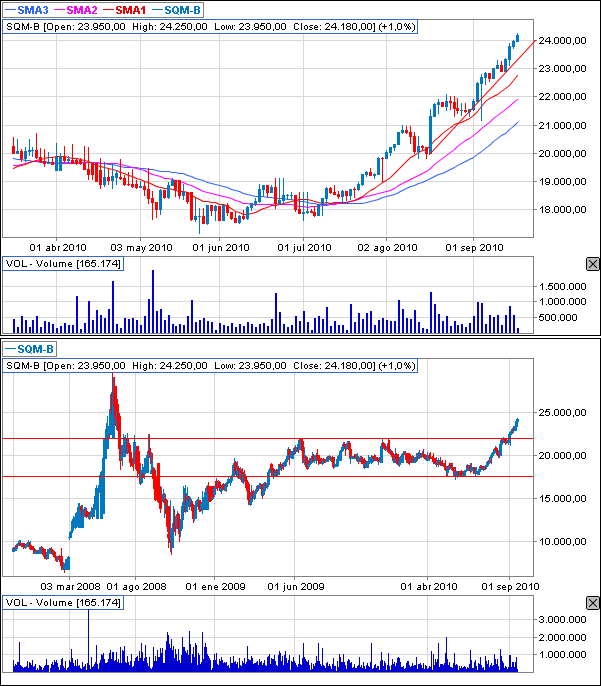Click the 20.000,00 label on top chart
The width and height of the screenshot is (601, 686).
[562, 154]
